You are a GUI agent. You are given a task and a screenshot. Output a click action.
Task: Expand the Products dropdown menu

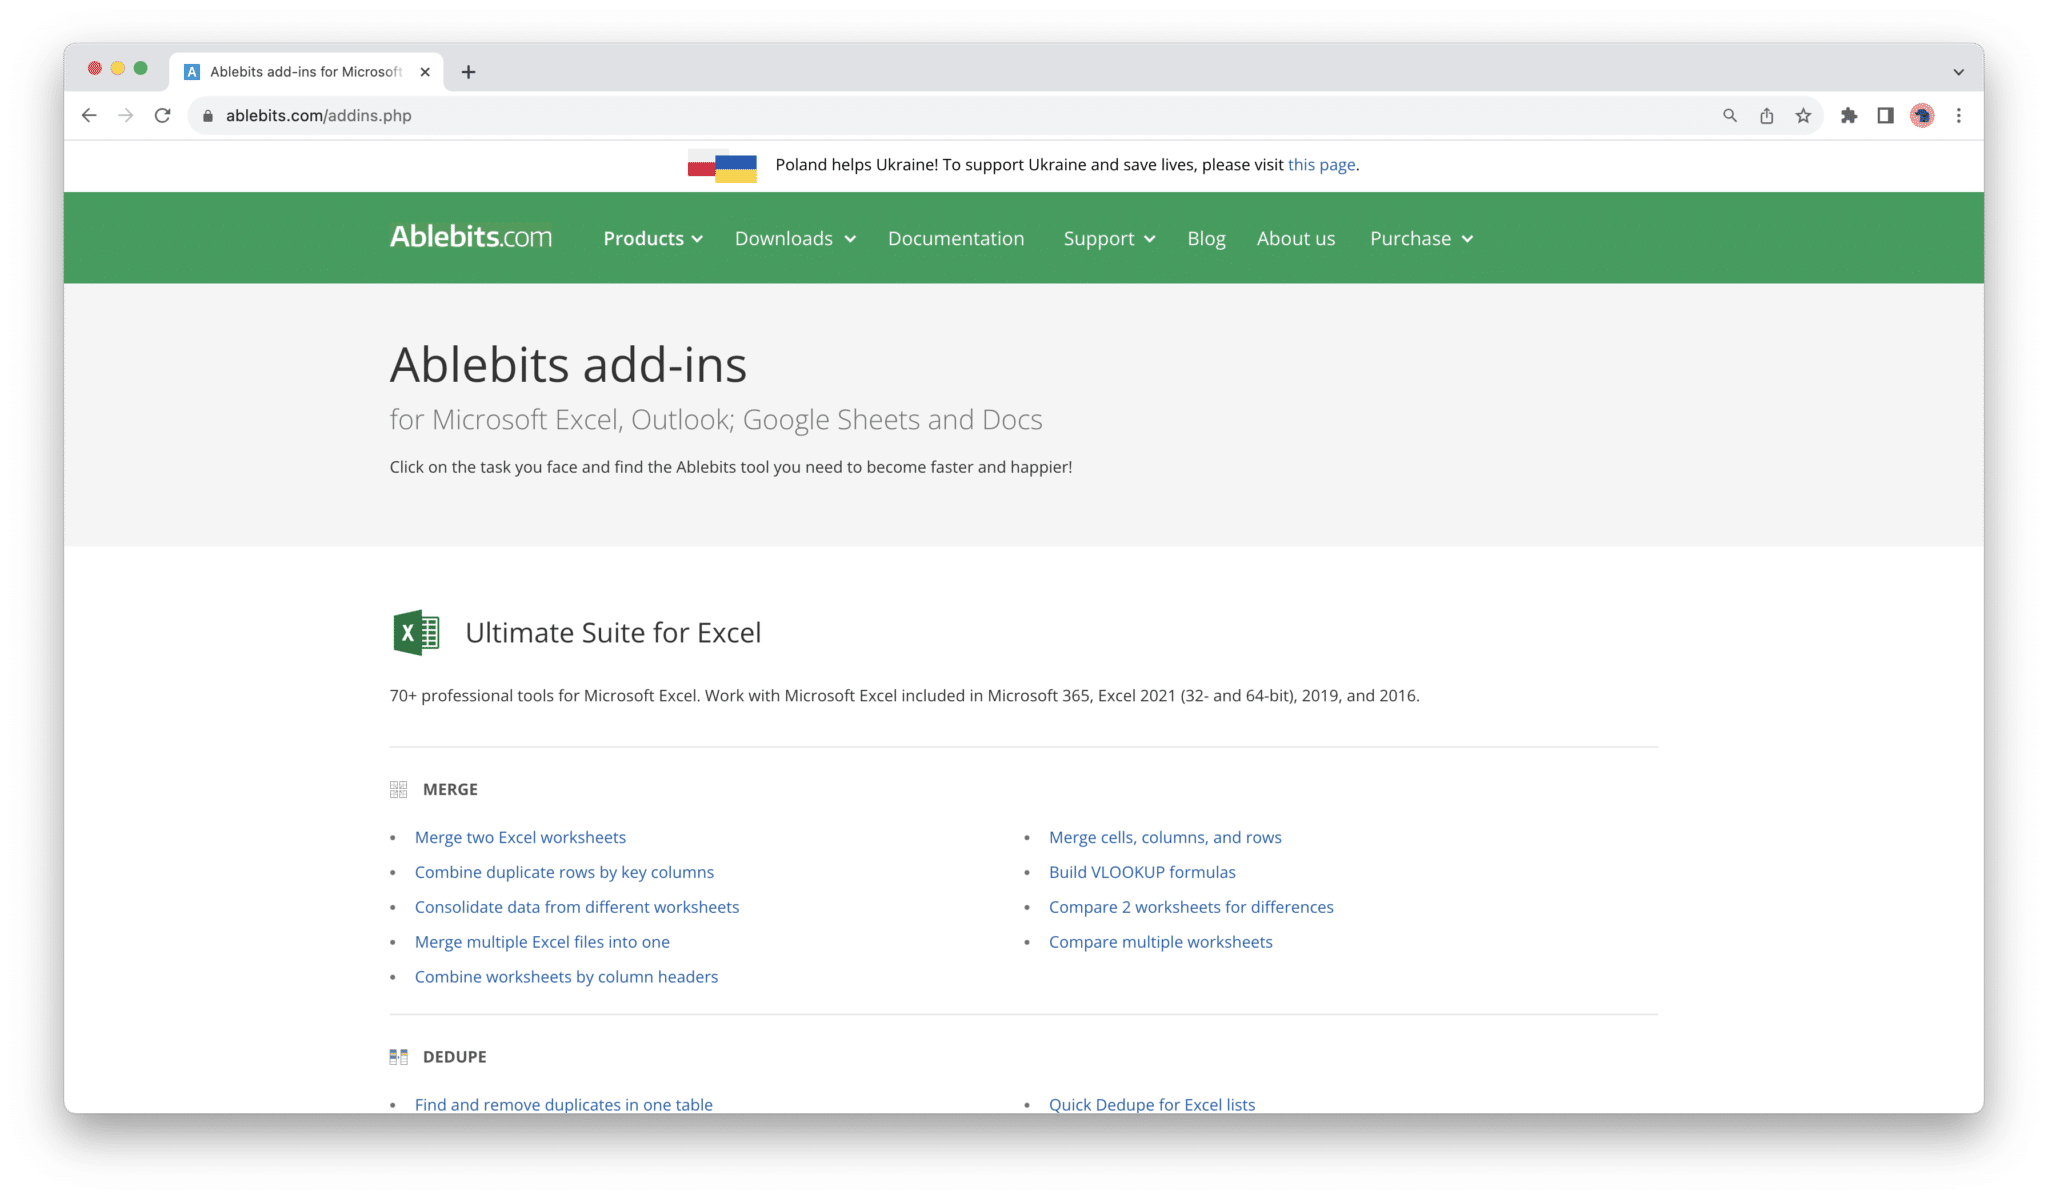click(653, 238)
